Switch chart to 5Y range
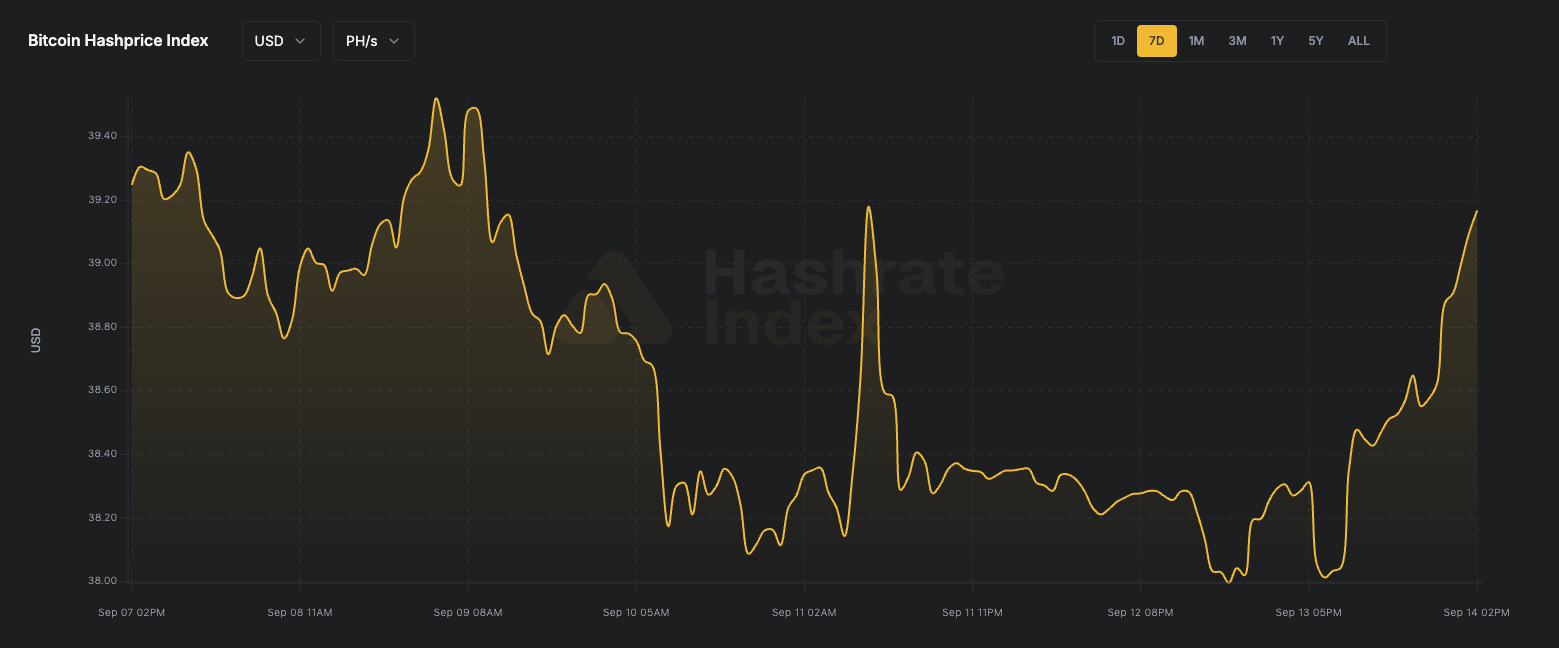The height and width of the screenshot is (648, 1559). point(1316,41)
